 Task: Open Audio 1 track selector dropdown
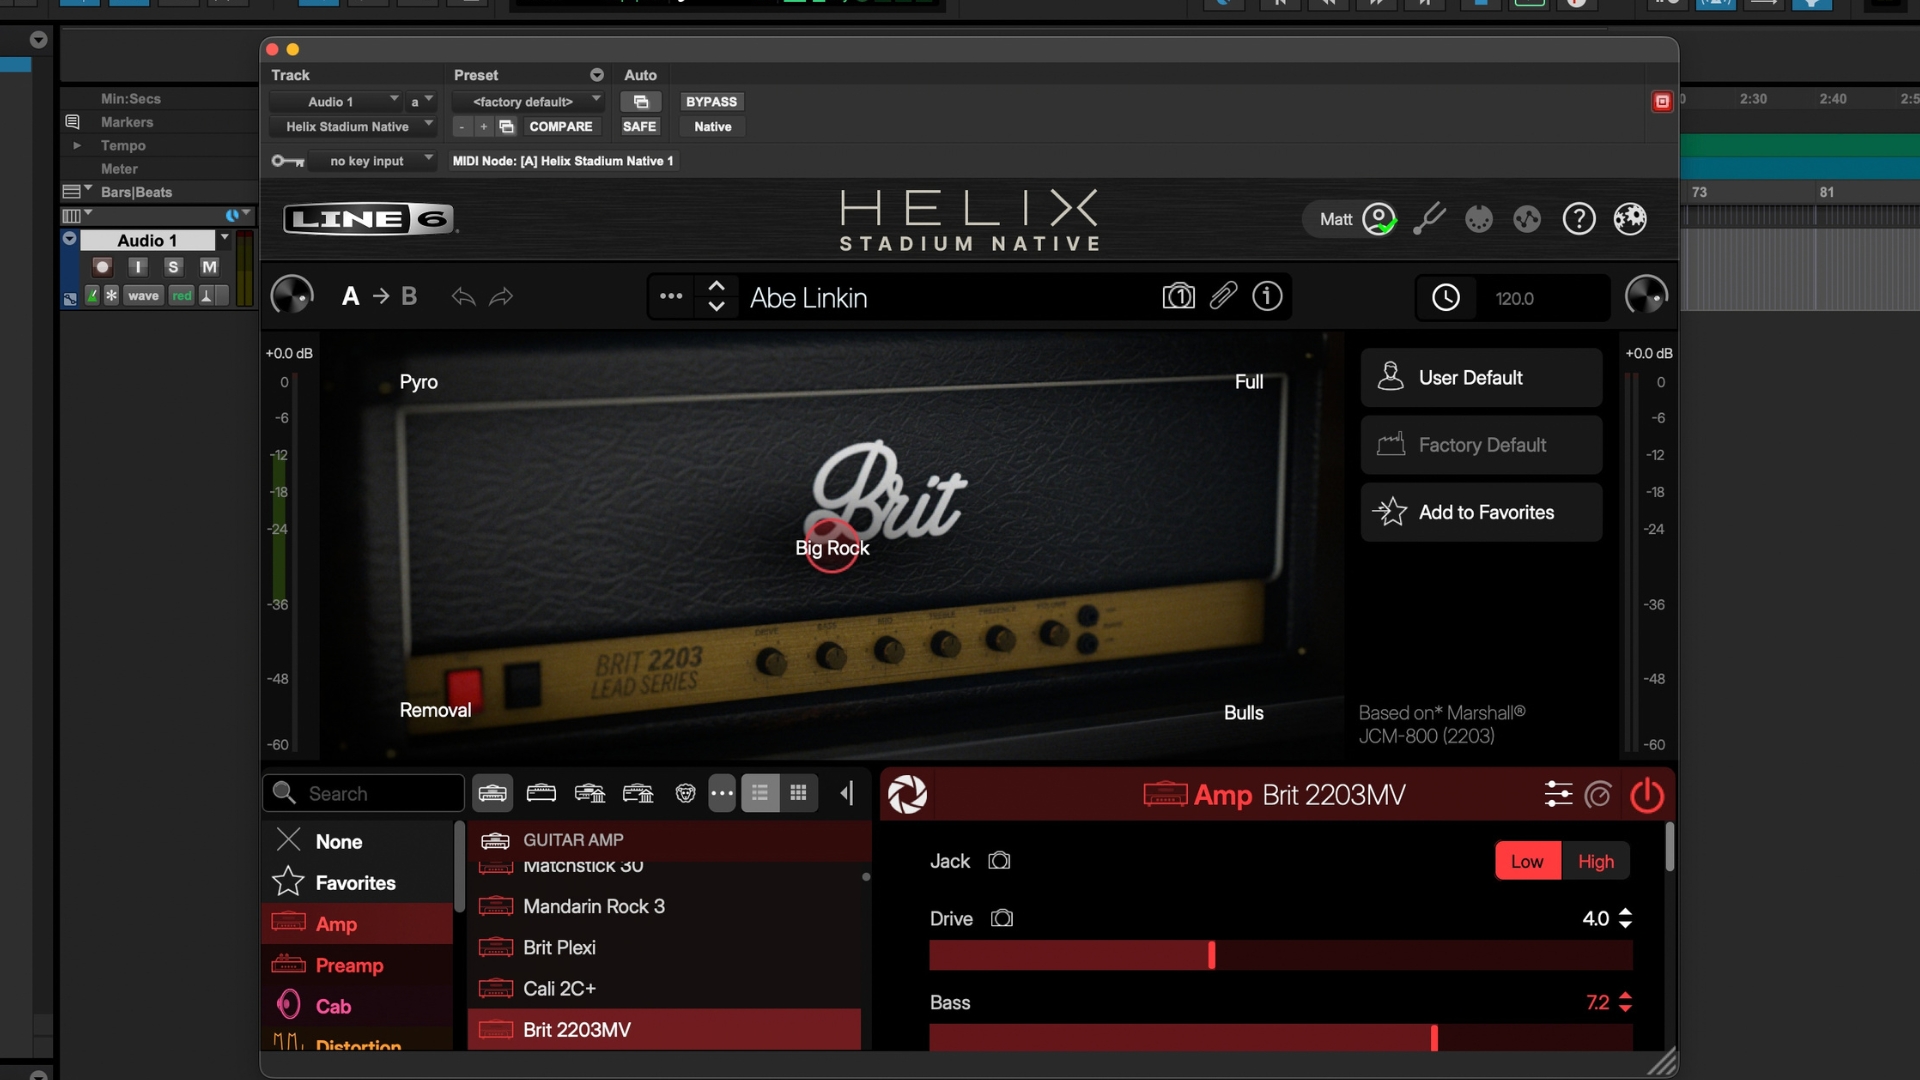point(336,101)
